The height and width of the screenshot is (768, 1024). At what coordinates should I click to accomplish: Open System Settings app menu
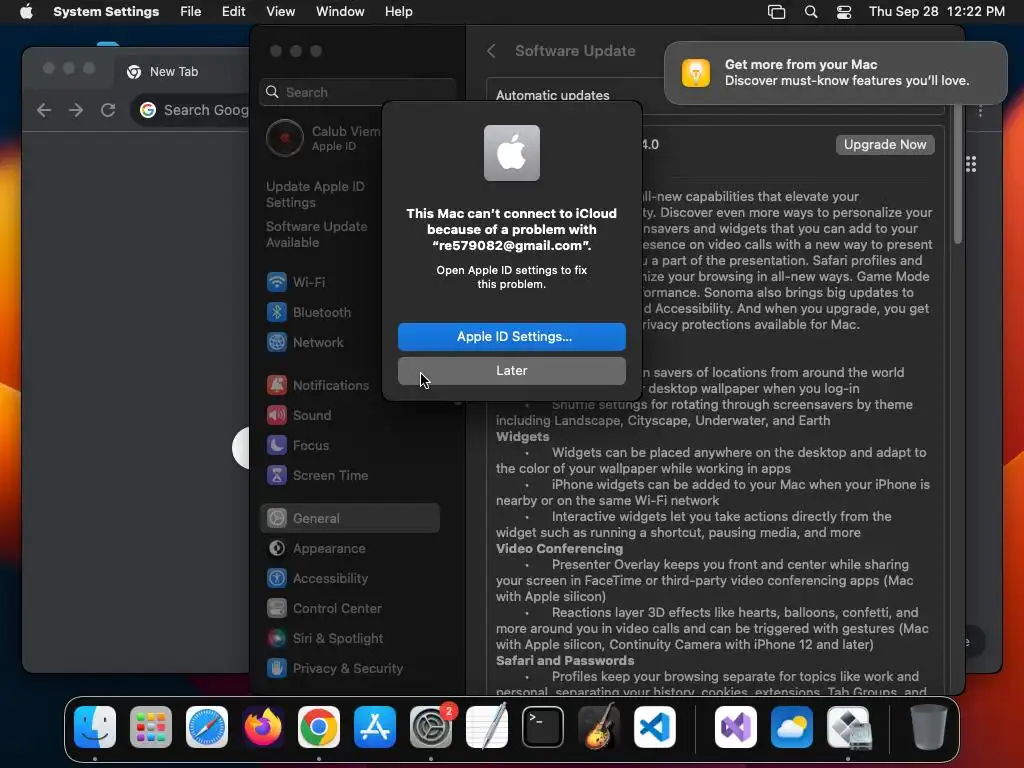[x=106, y=12]
